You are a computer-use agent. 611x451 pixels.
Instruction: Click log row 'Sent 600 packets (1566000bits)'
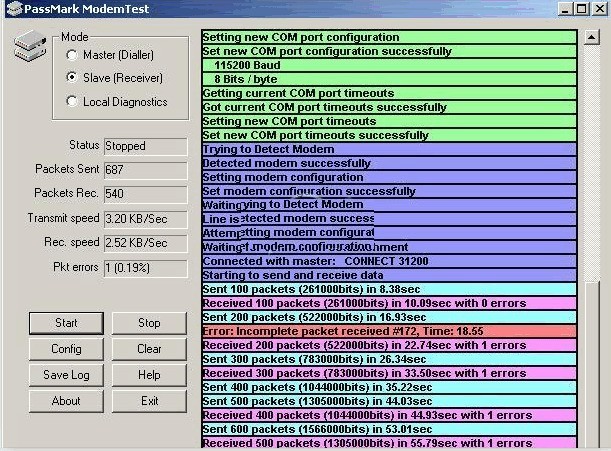(x=389, y=430)
